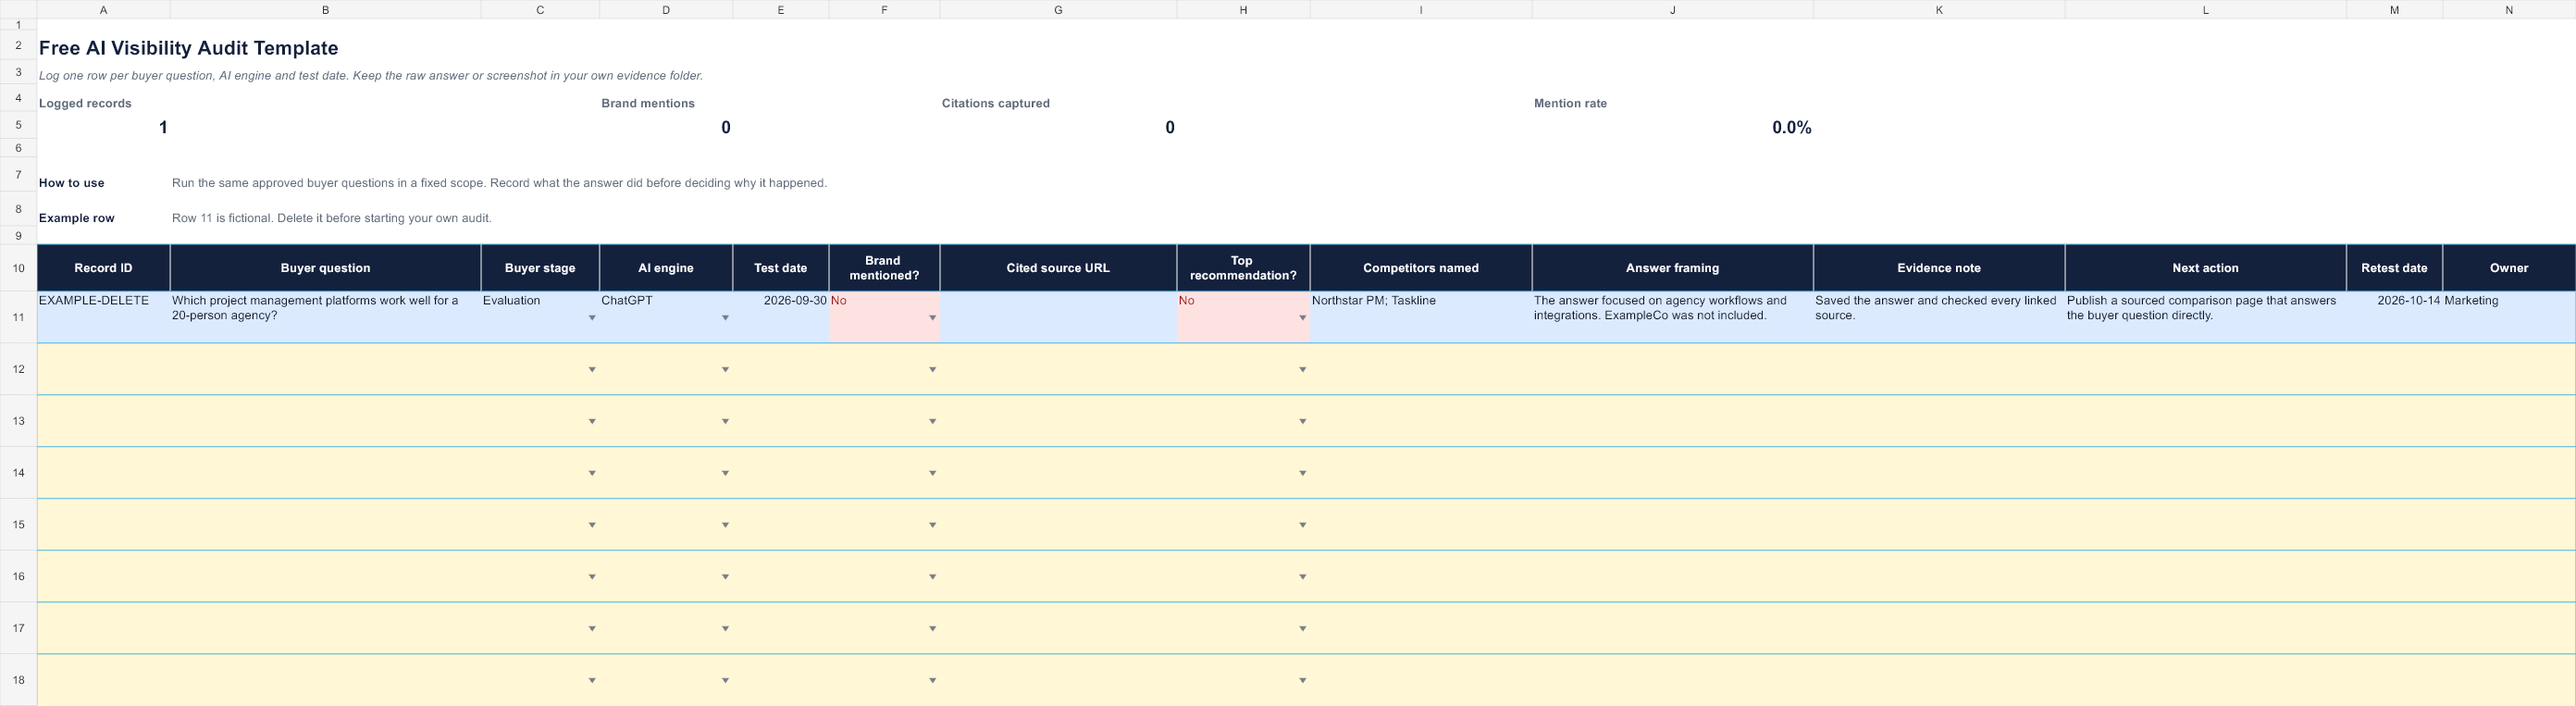This screenshot has height=706, width=2576.
Task: Click the 'Free AI Visibility Audit Template' title
Action: (x=189, y=48)
